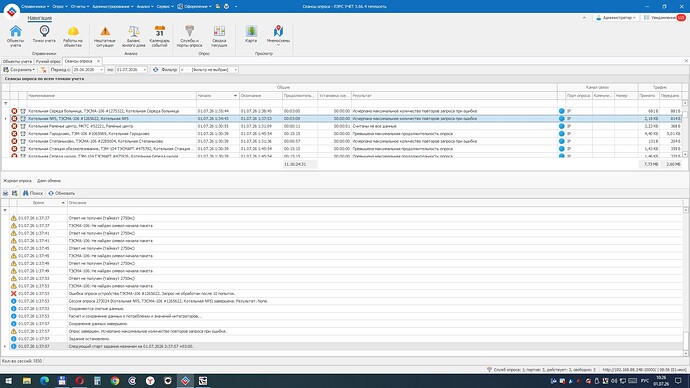
Task: Open Баланс жилого дома scales icon
Action: point(133,36)
